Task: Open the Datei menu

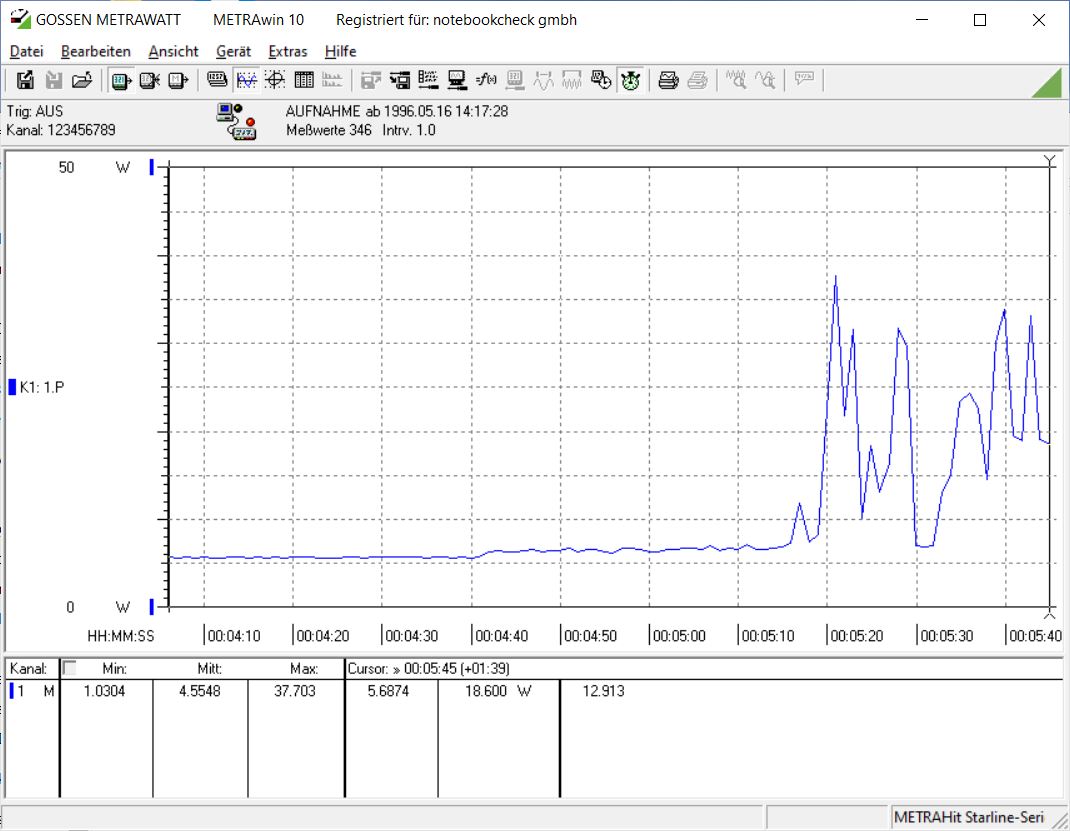Action: pos(27,51)
